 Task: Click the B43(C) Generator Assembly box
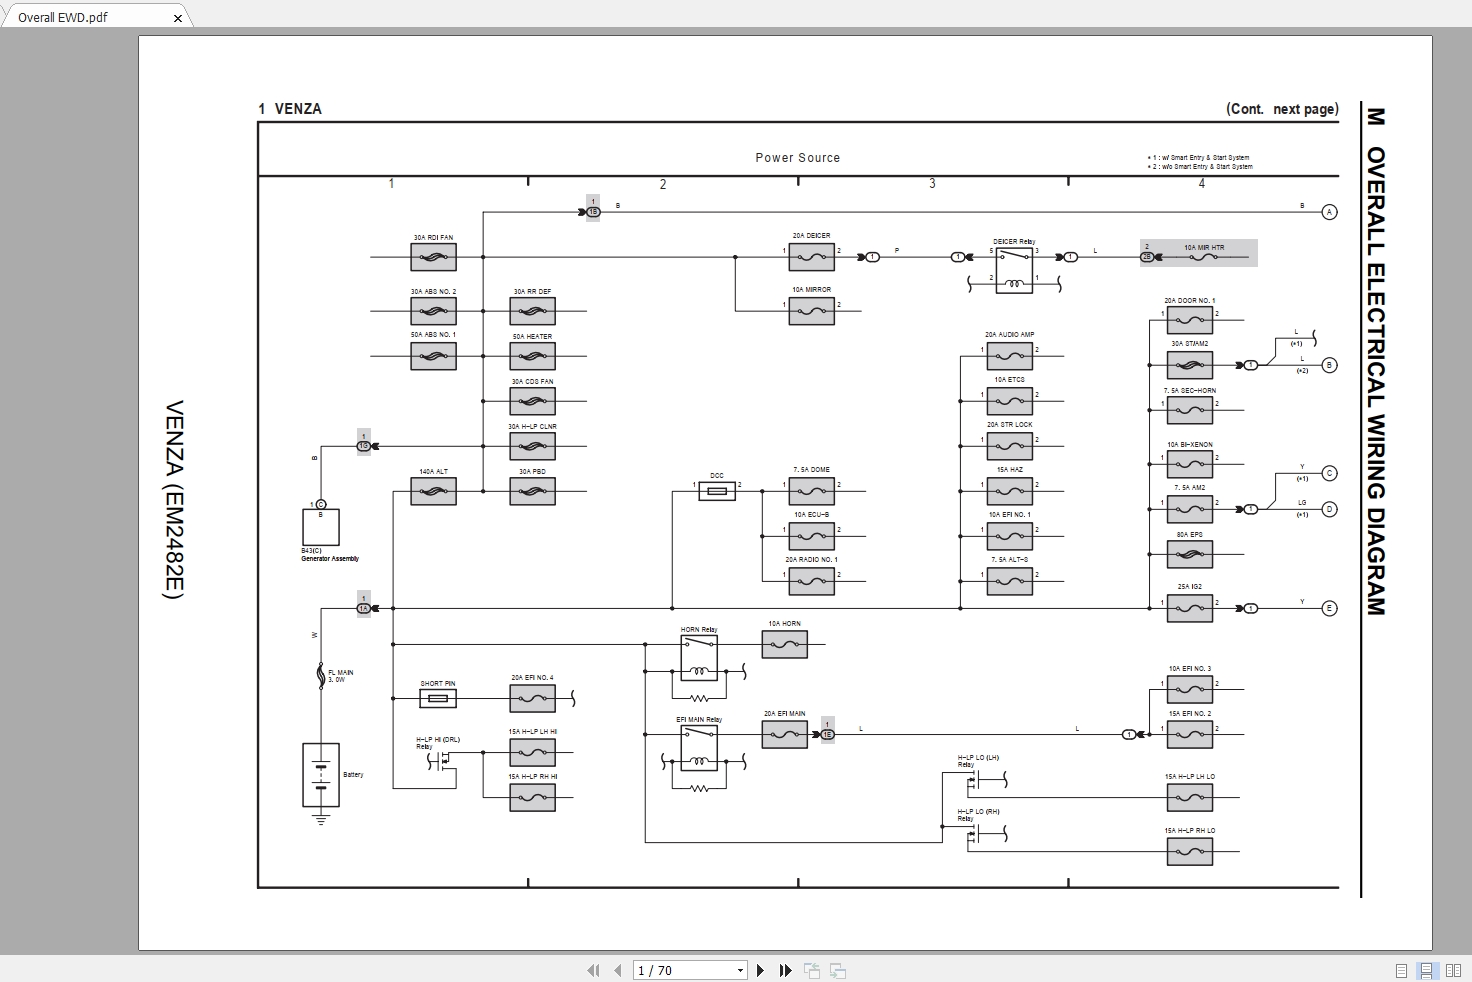click(x=320, y=527)
